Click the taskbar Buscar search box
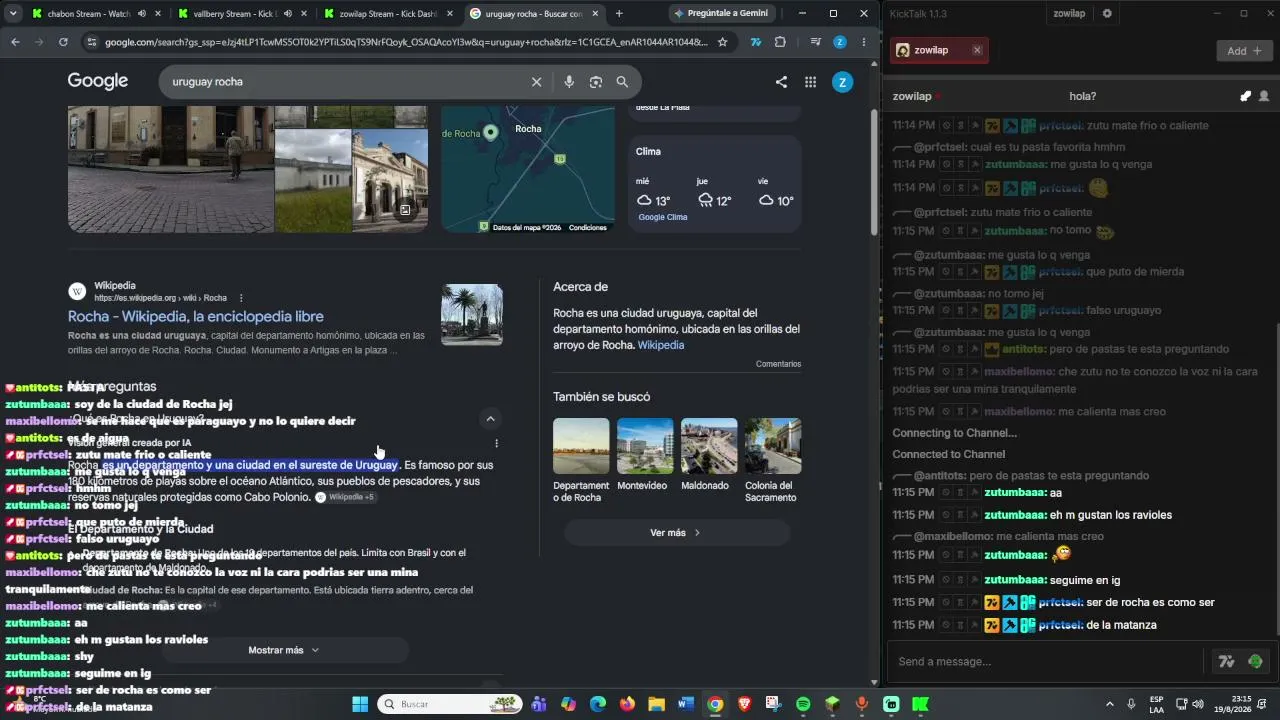Viewport: 1280px width, 720px height. tap(449, 704)
